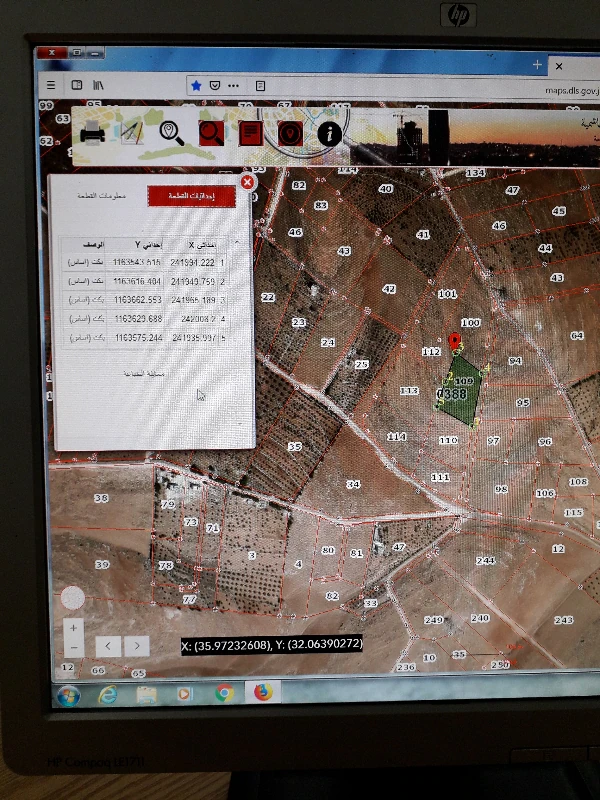Open media player from taskbar
The width and height of the screenshot is (600, 800).
pos(184,694)
